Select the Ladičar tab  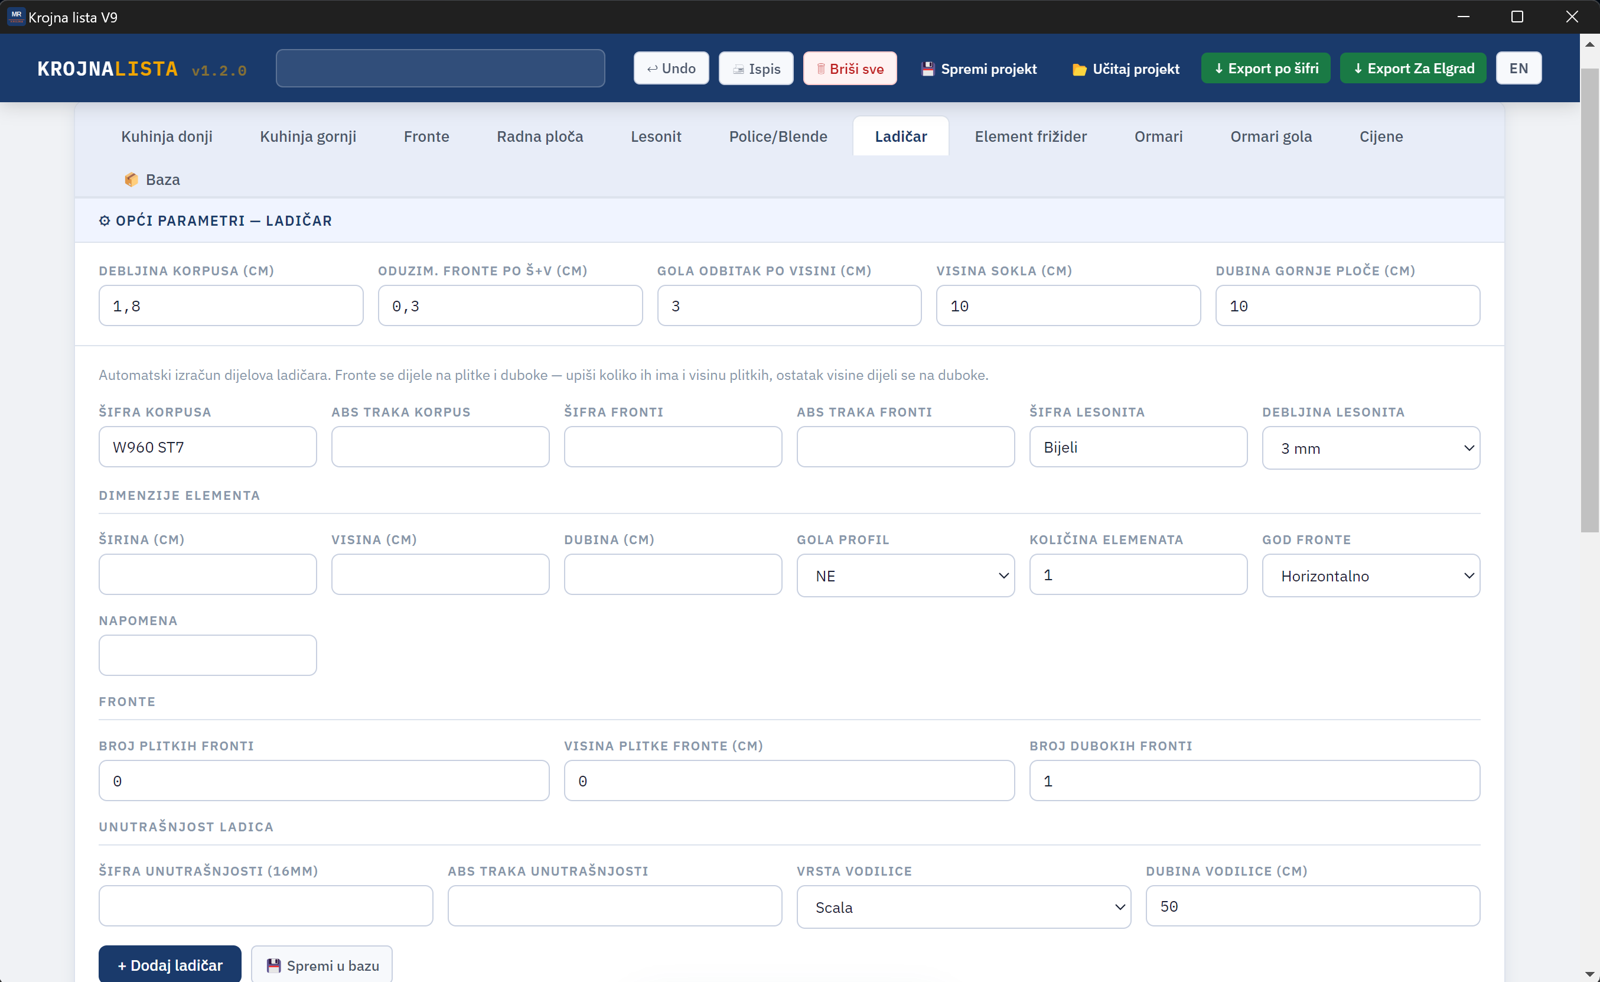(x=901, y=136)
